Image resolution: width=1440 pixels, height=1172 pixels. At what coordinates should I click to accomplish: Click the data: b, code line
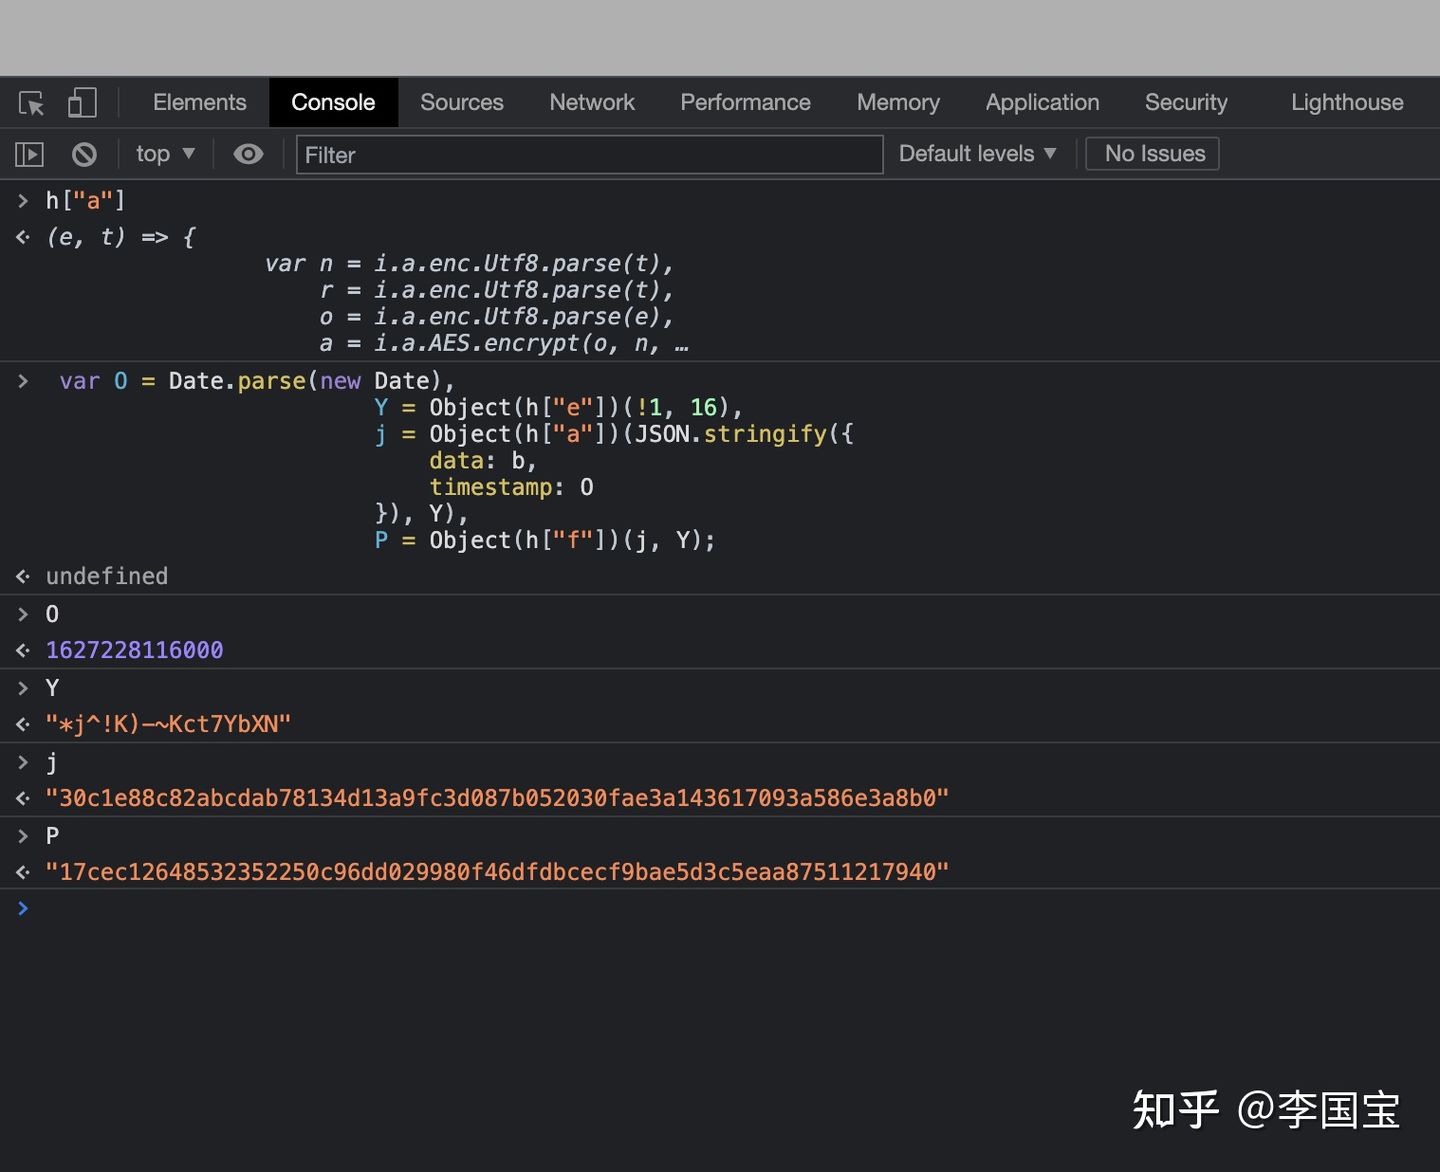[483, 461]
